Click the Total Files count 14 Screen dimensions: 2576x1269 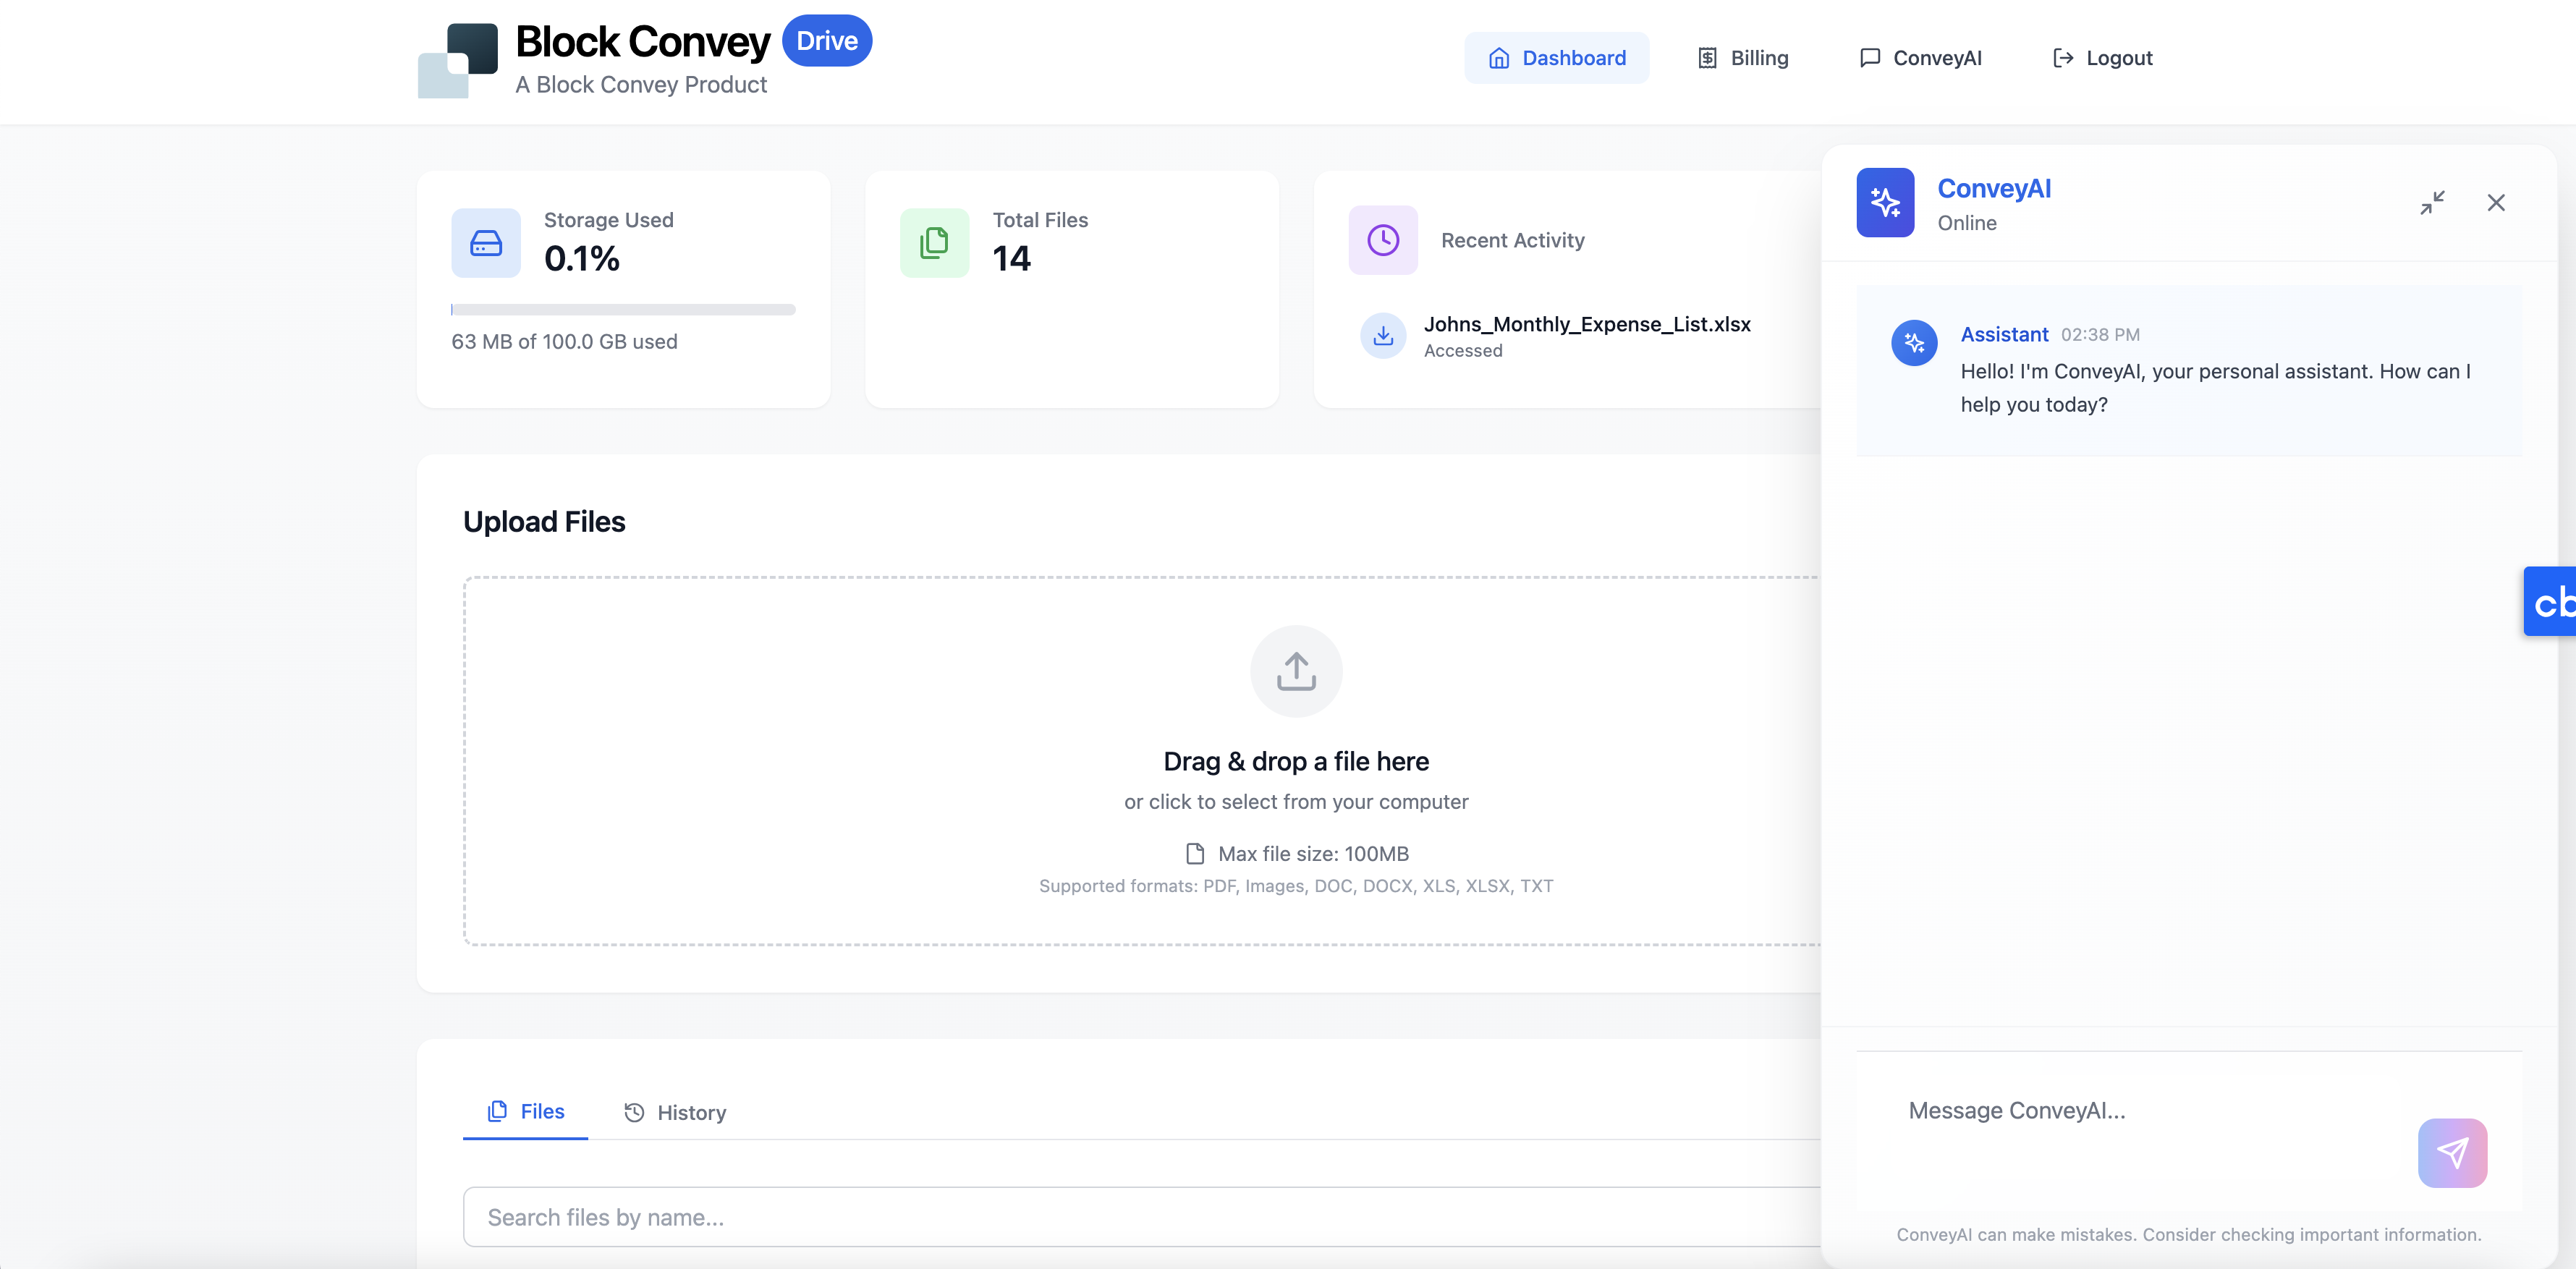(x=1011, y=259)
